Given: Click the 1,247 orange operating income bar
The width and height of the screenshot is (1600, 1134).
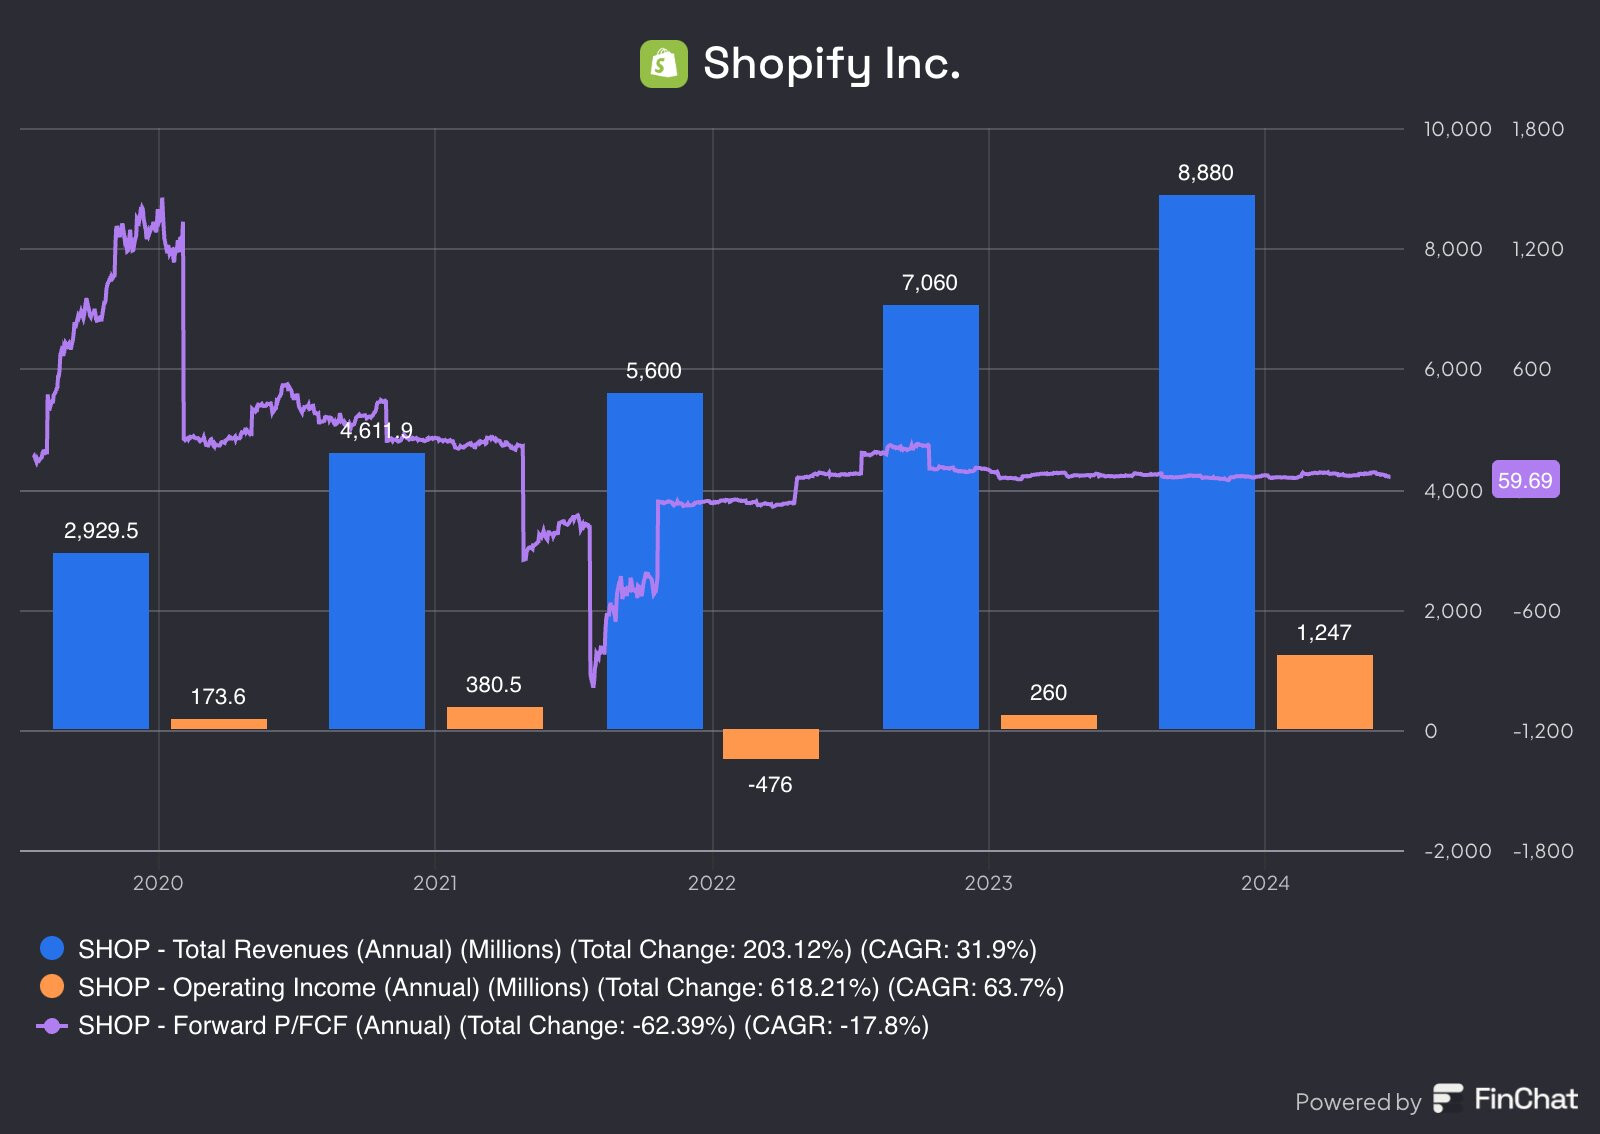Looking at the screenshot, I should click(x=1325, y=692).
